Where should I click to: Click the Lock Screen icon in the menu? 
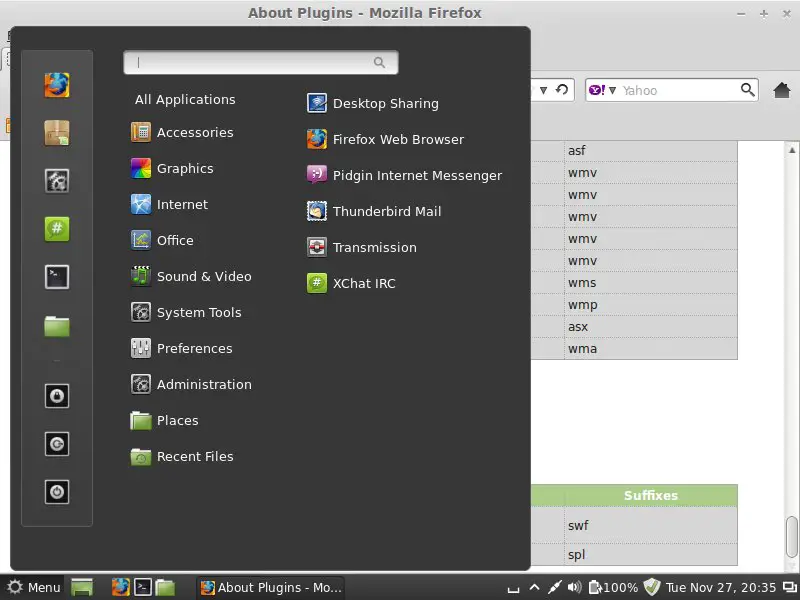coord(57,396)
